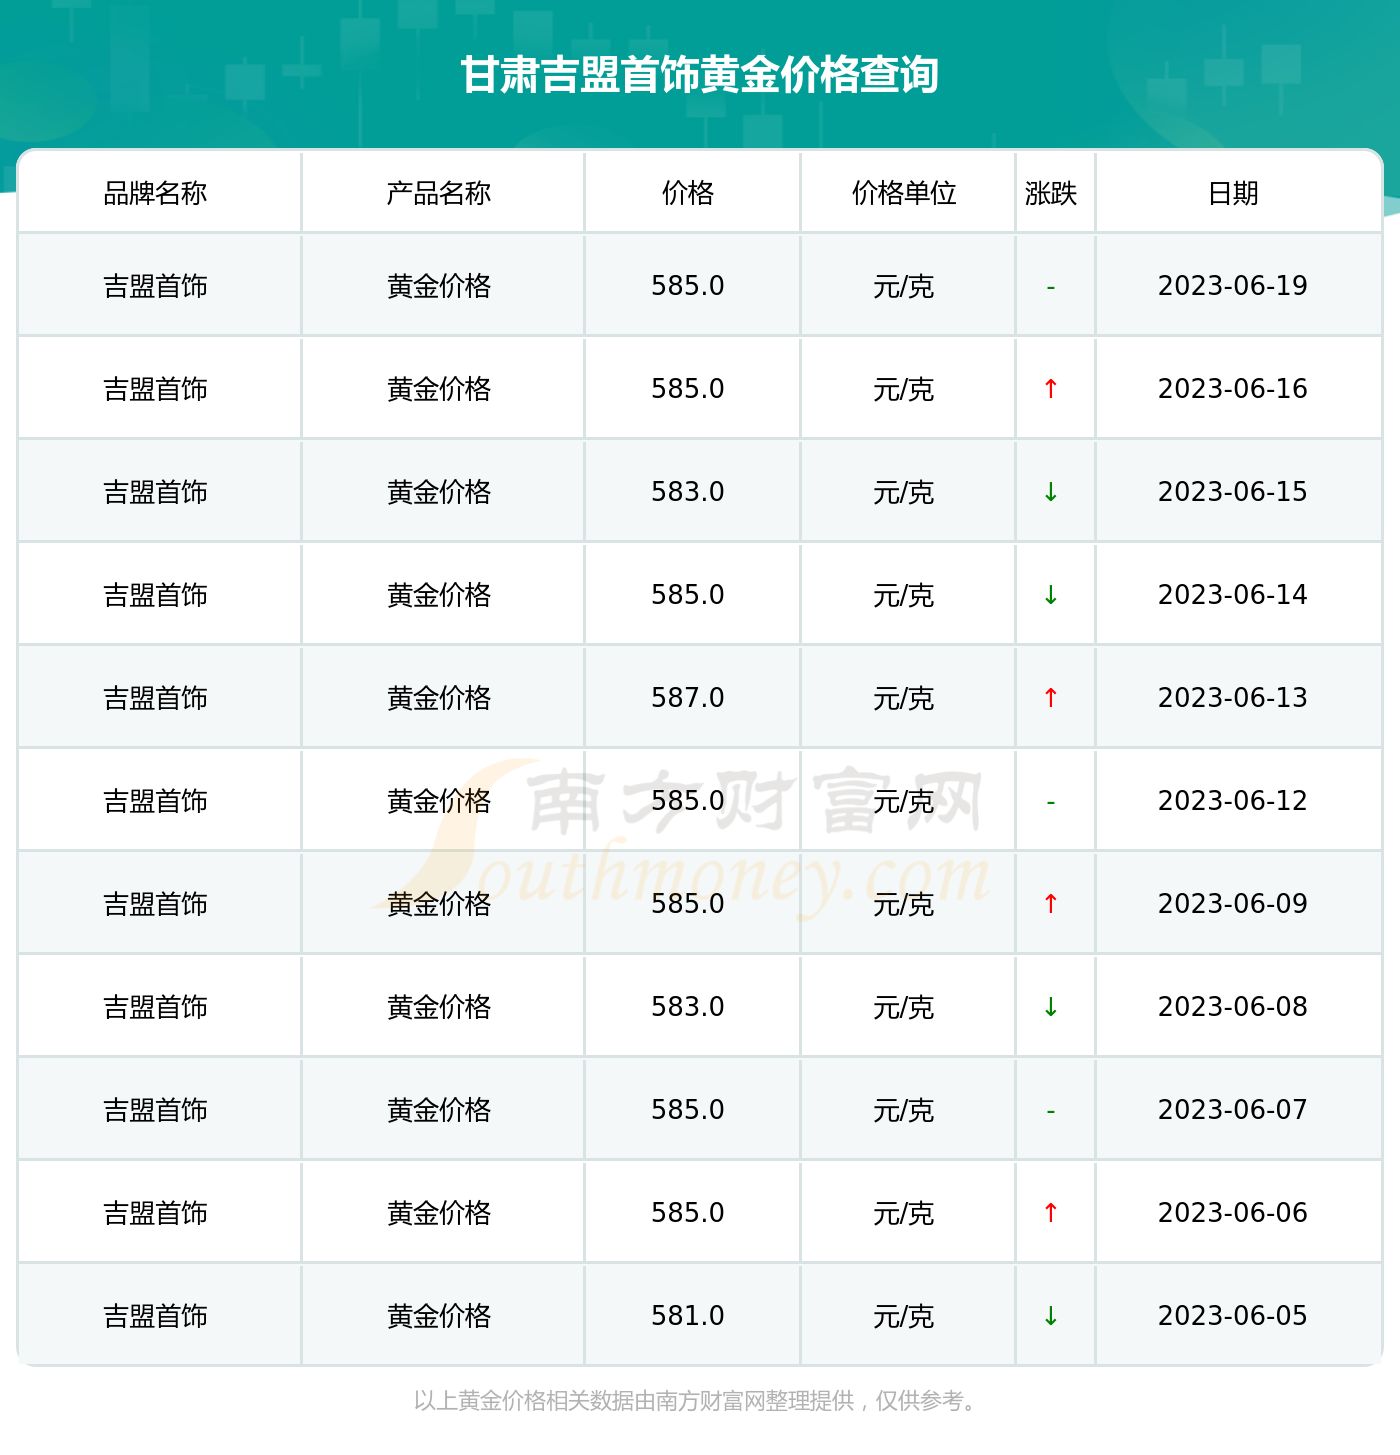Image resolution: width=1400 pixels, height=1455 pixels.
Task: Click price 585.0 in the 2023-06-09 row
Action: (688, 904)
